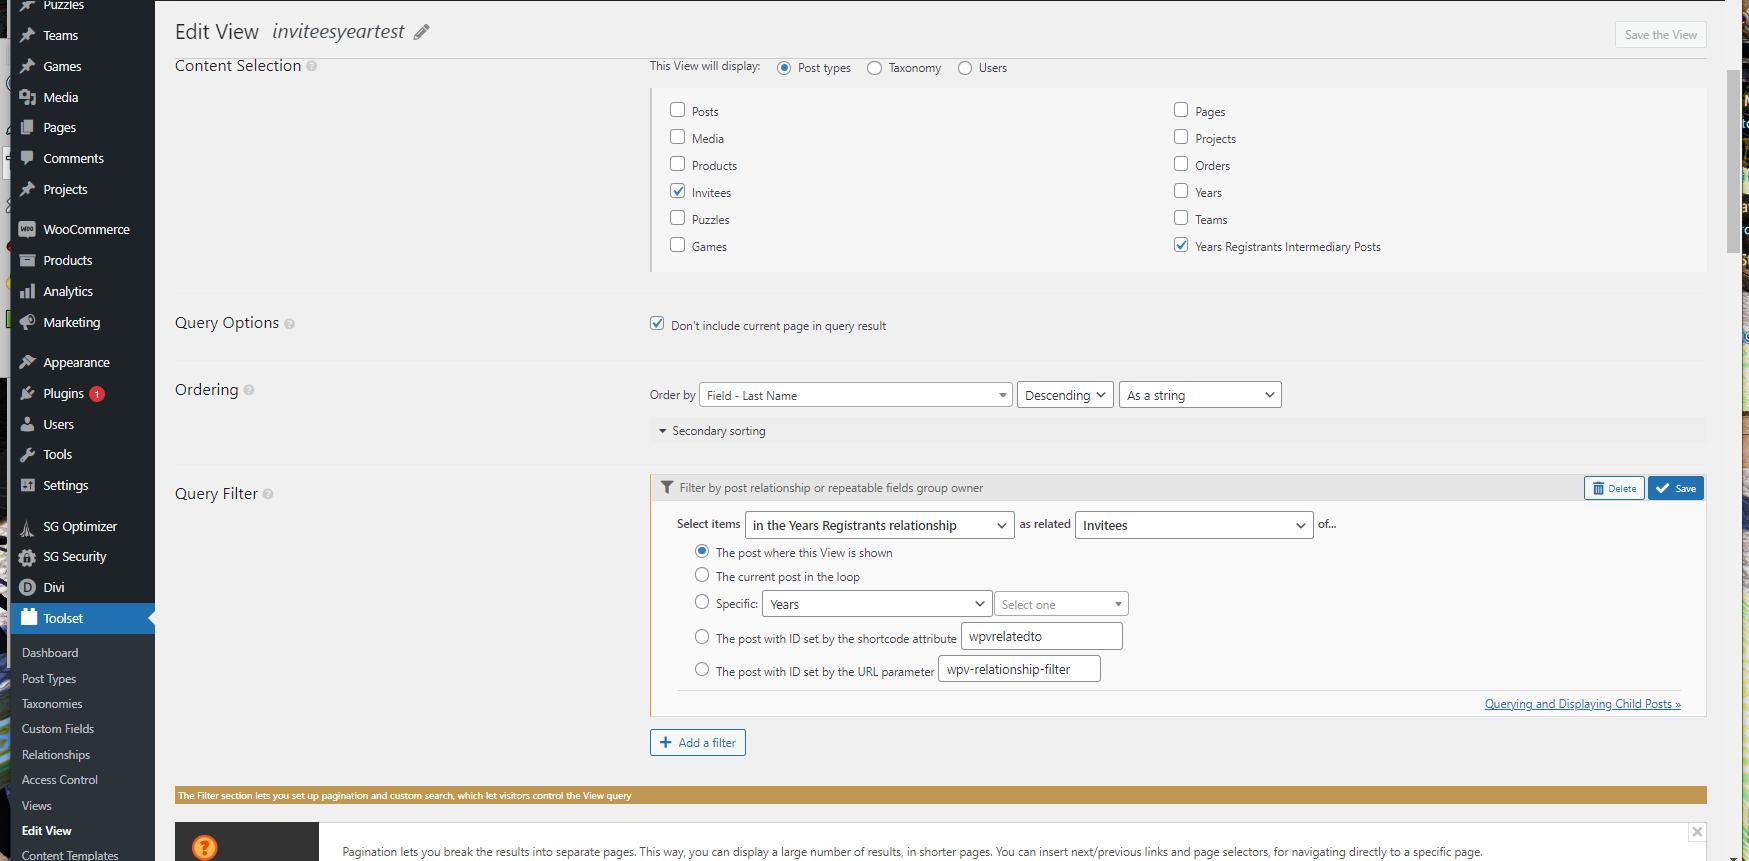Select The current post in the loop
The width and height of the screenshot is (1749, 861).
pos(702,575)
